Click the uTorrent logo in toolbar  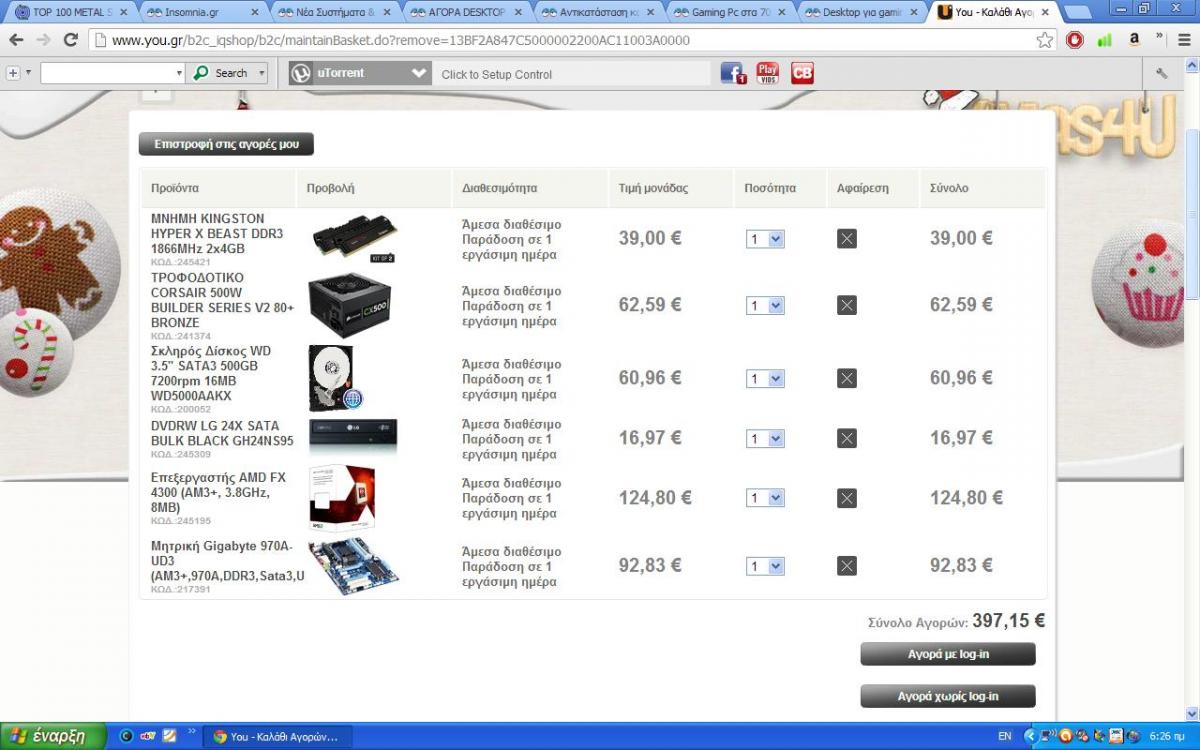[x=302, y=73]
